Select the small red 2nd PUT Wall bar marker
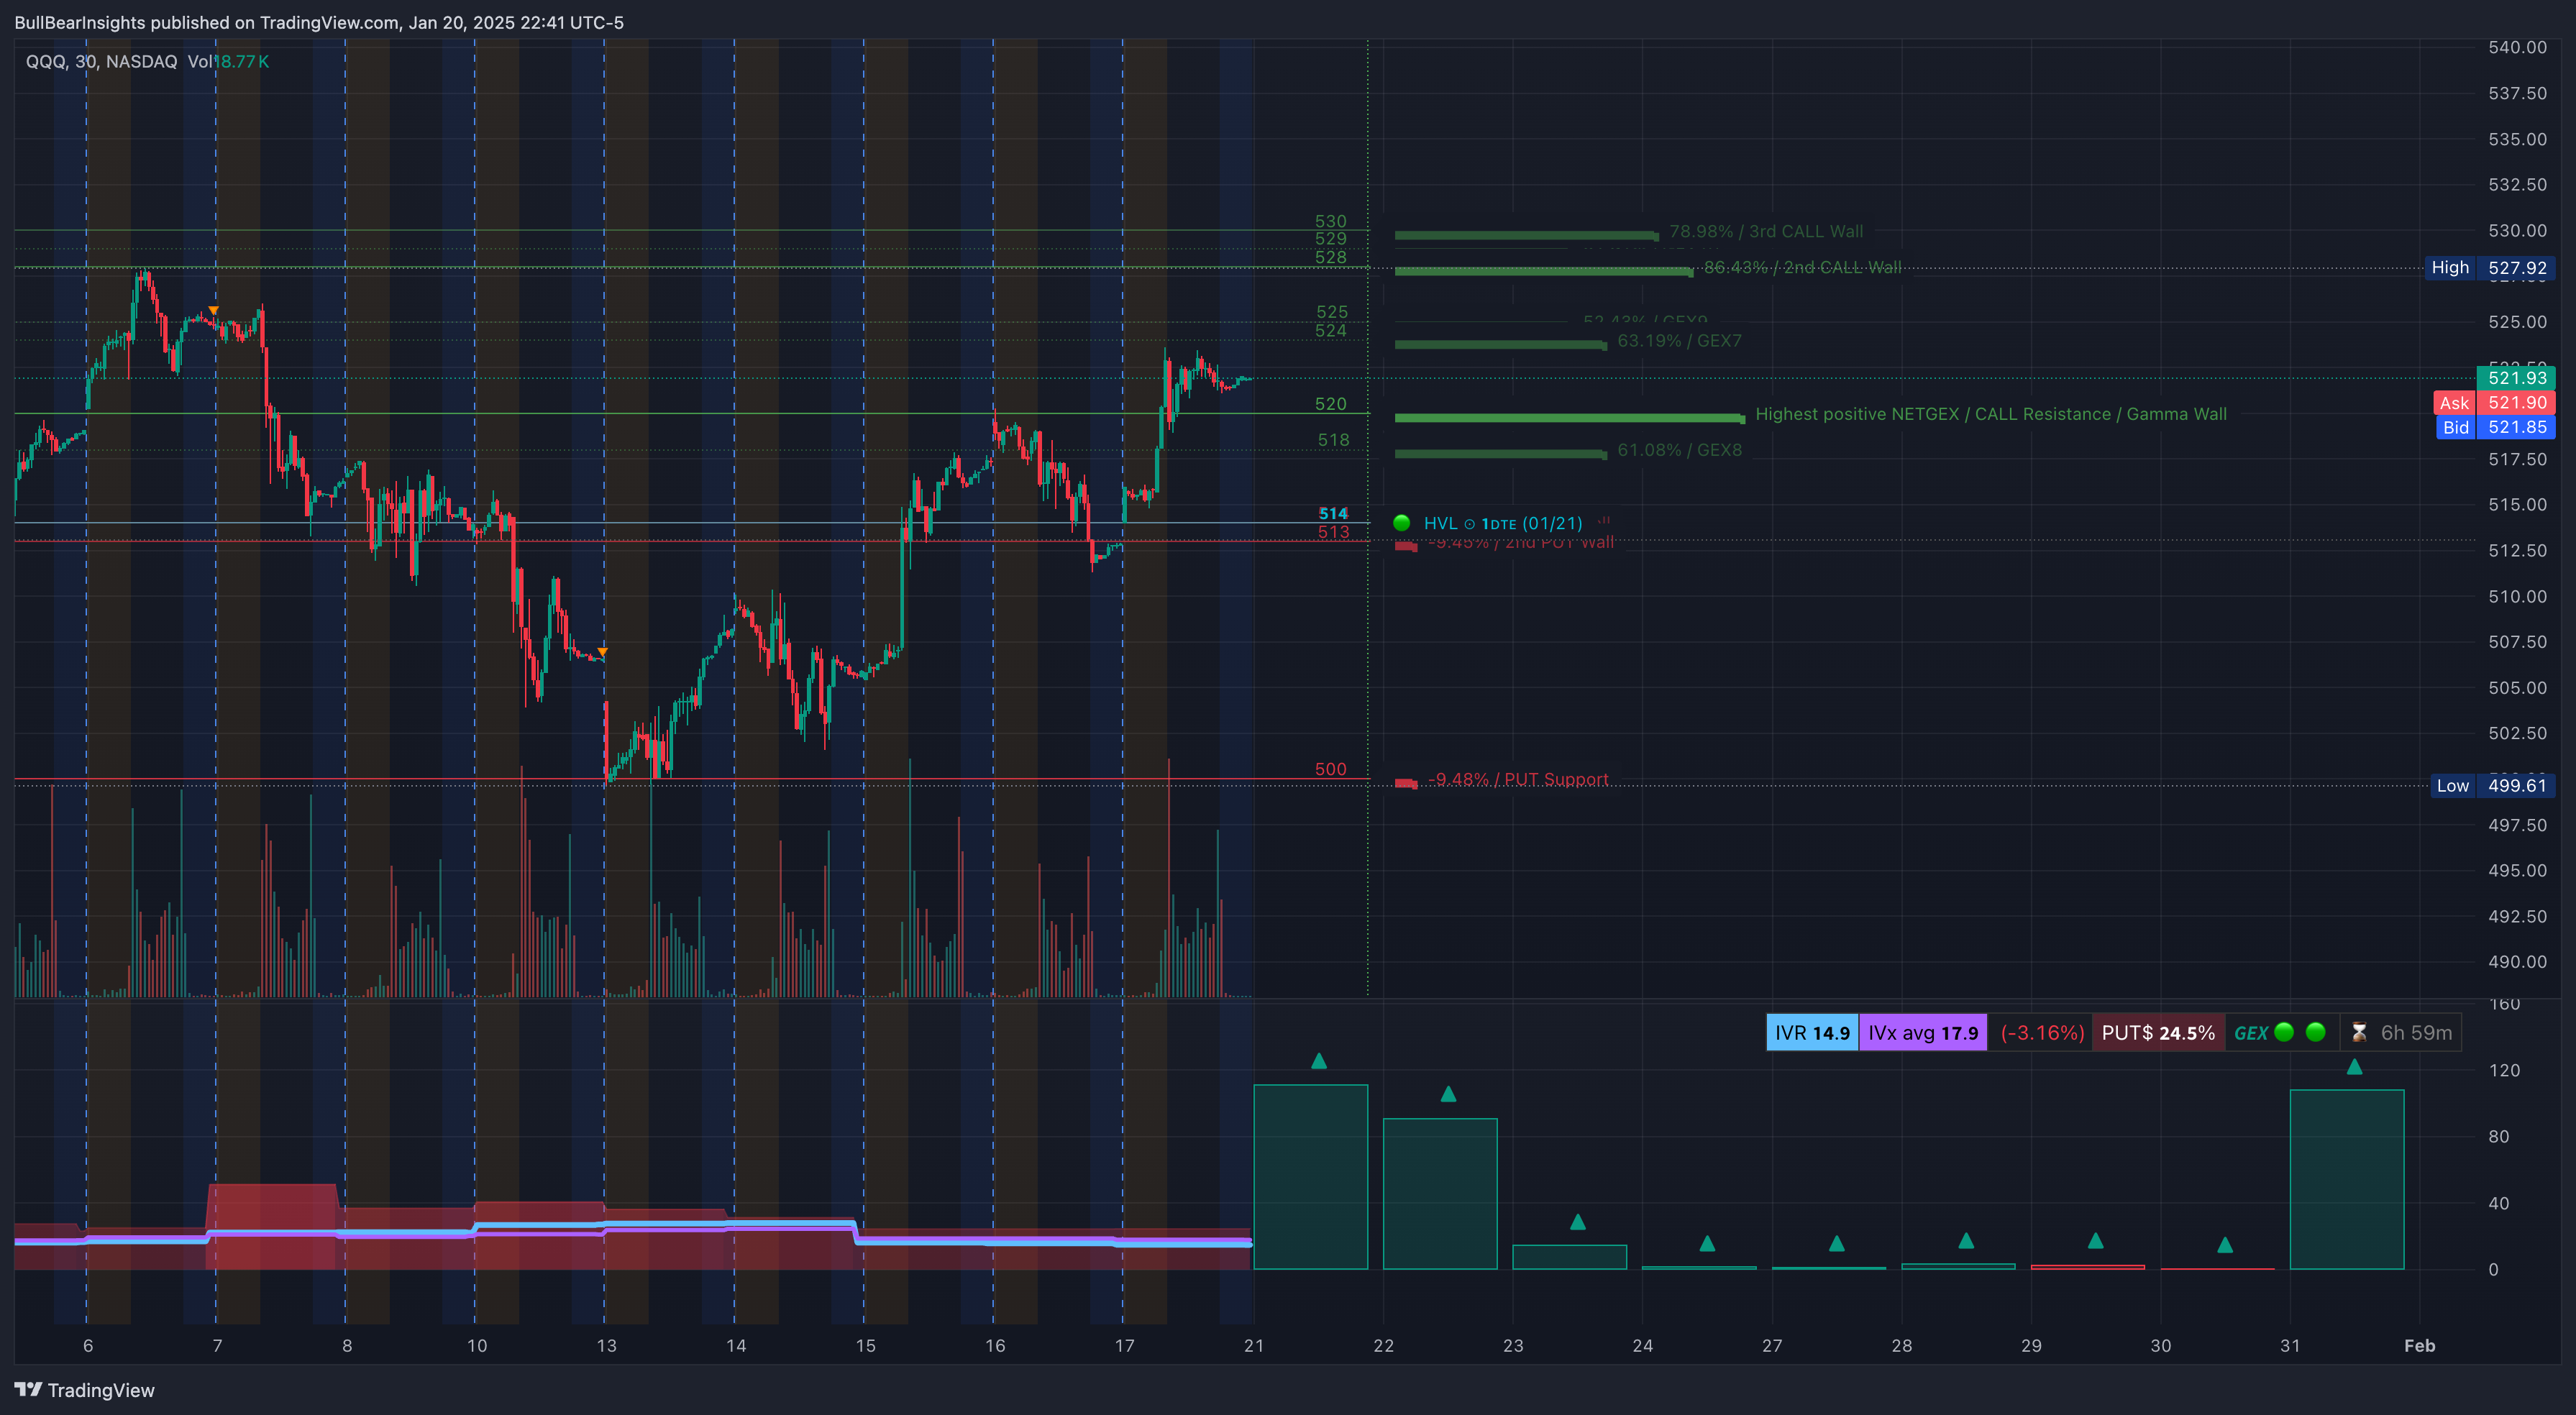The width and height of the screenshot is (2576, 1415). [1406, 546]
